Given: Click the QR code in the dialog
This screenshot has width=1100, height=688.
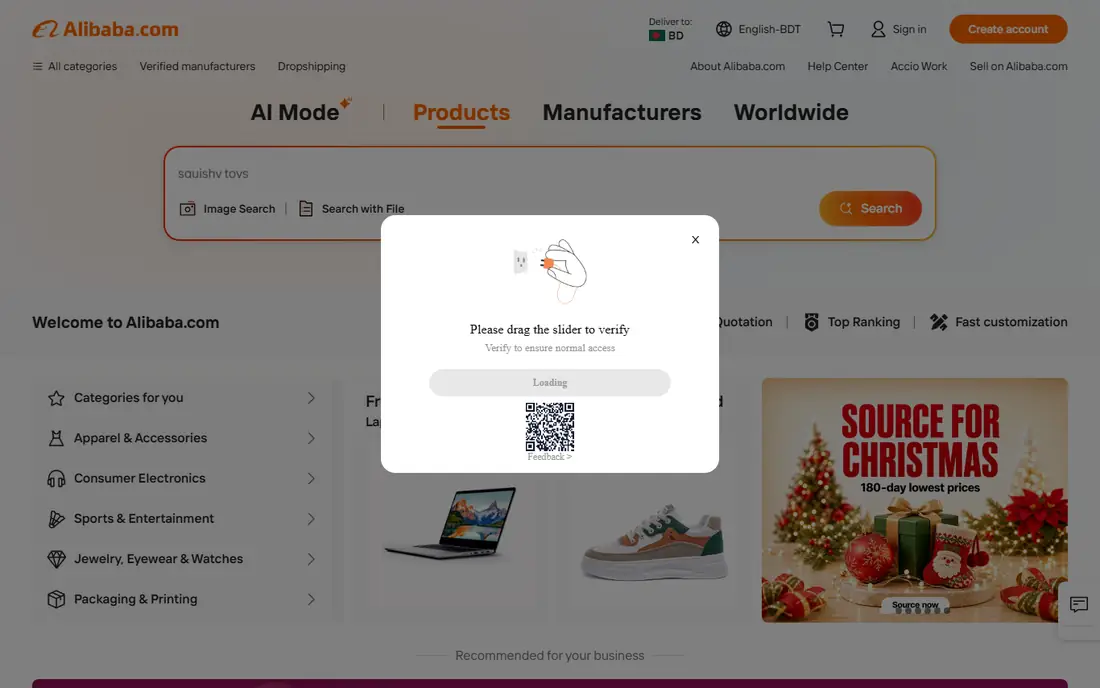Looking at the screenshot, I should [x=550, y=426].
